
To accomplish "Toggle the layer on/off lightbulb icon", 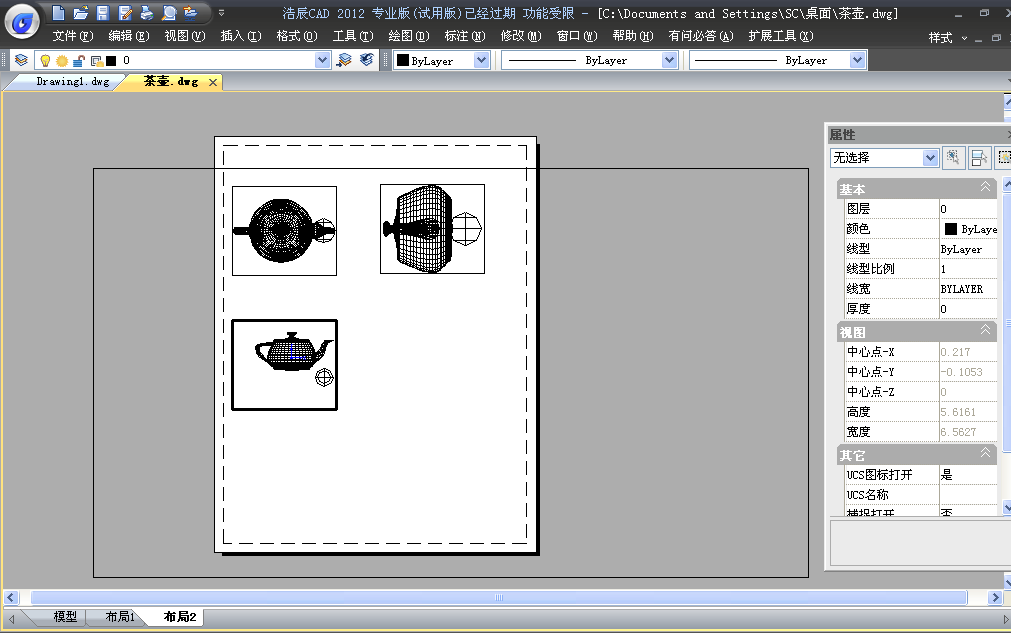I will coord(45,61).
